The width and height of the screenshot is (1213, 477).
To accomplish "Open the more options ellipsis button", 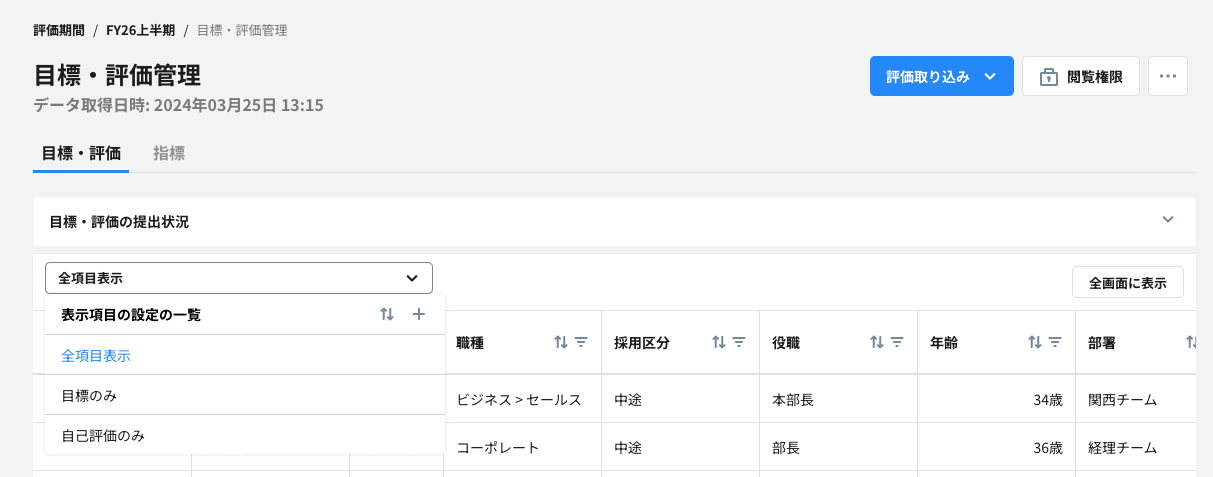I will coord(1167,76).
